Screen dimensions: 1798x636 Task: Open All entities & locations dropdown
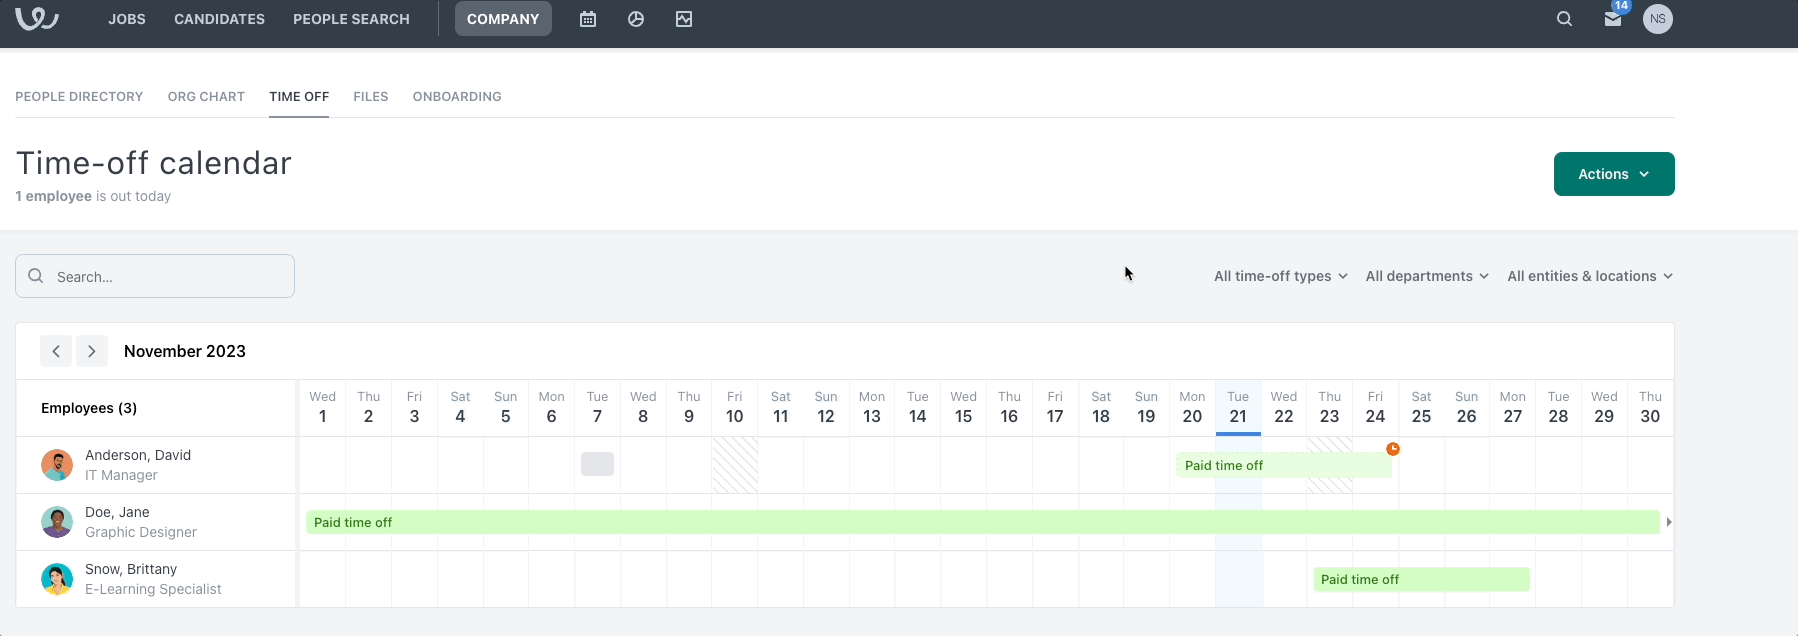pos(1589,276)
